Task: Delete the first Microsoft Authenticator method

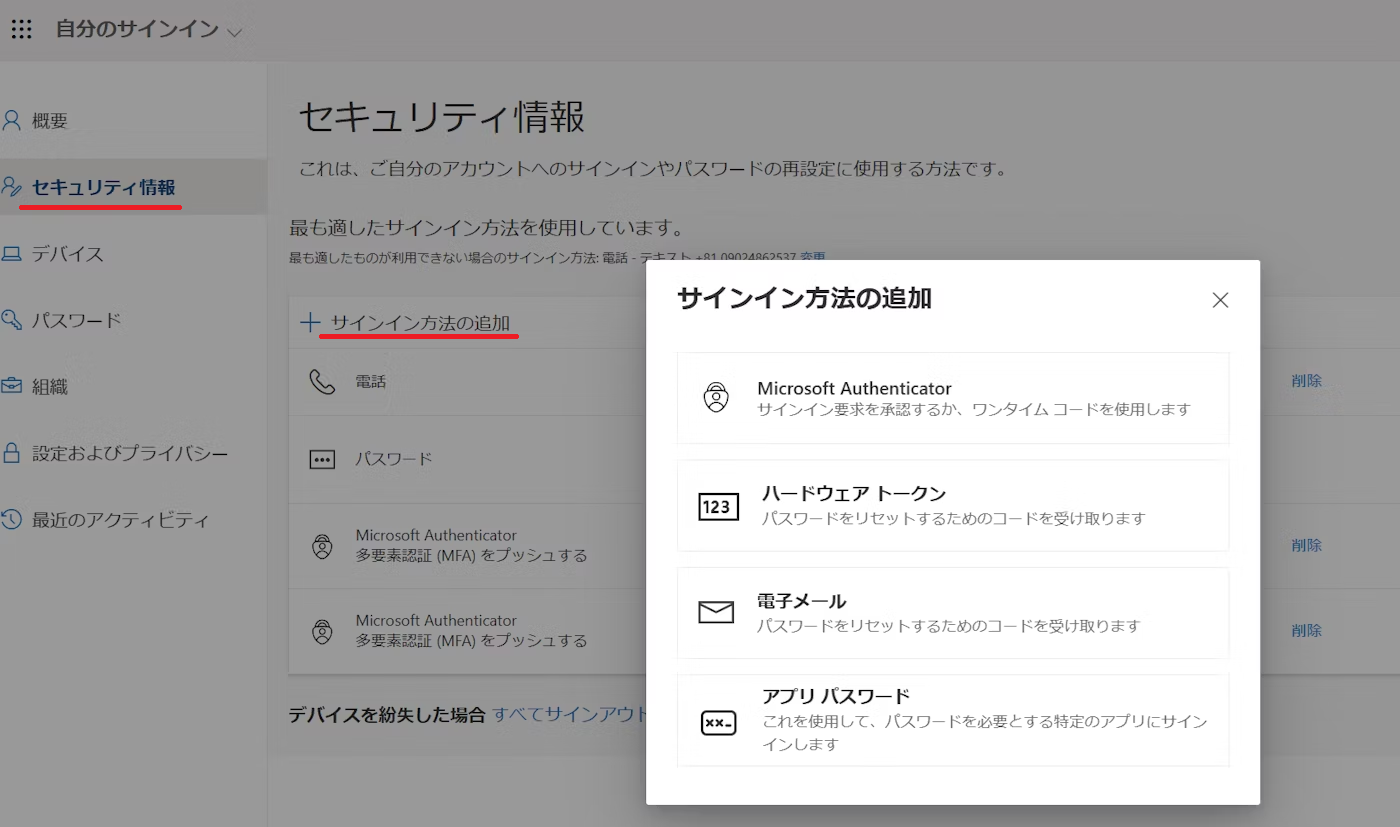Action: point(1306,545)
